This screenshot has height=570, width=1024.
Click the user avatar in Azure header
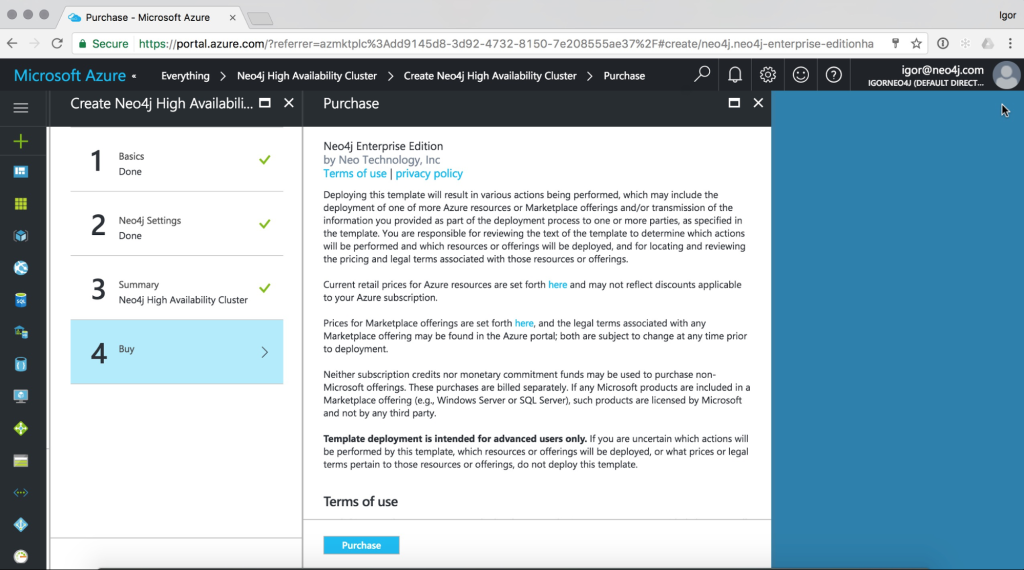click(x=1006, y=75)
